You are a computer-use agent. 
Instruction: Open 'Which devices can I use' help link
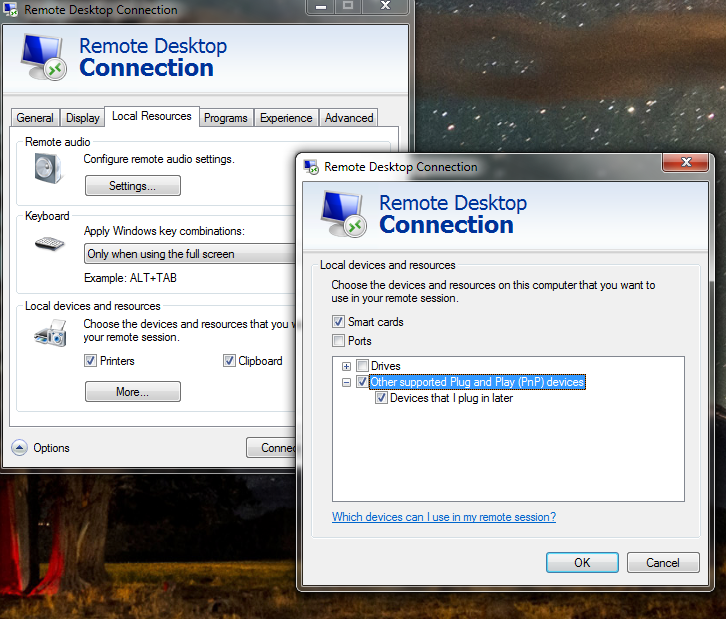(444, 517)
